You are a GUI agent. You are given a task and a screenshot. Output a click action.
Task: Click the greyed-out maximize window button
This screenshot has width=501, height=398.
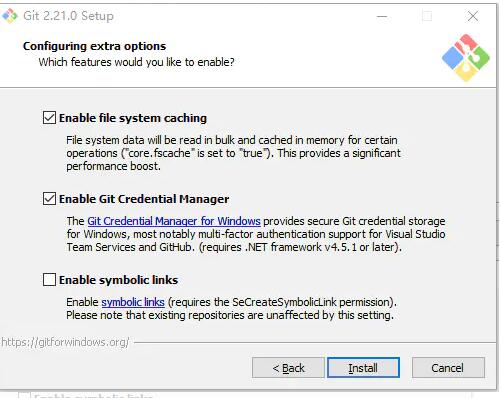click(x=427, y=16)
